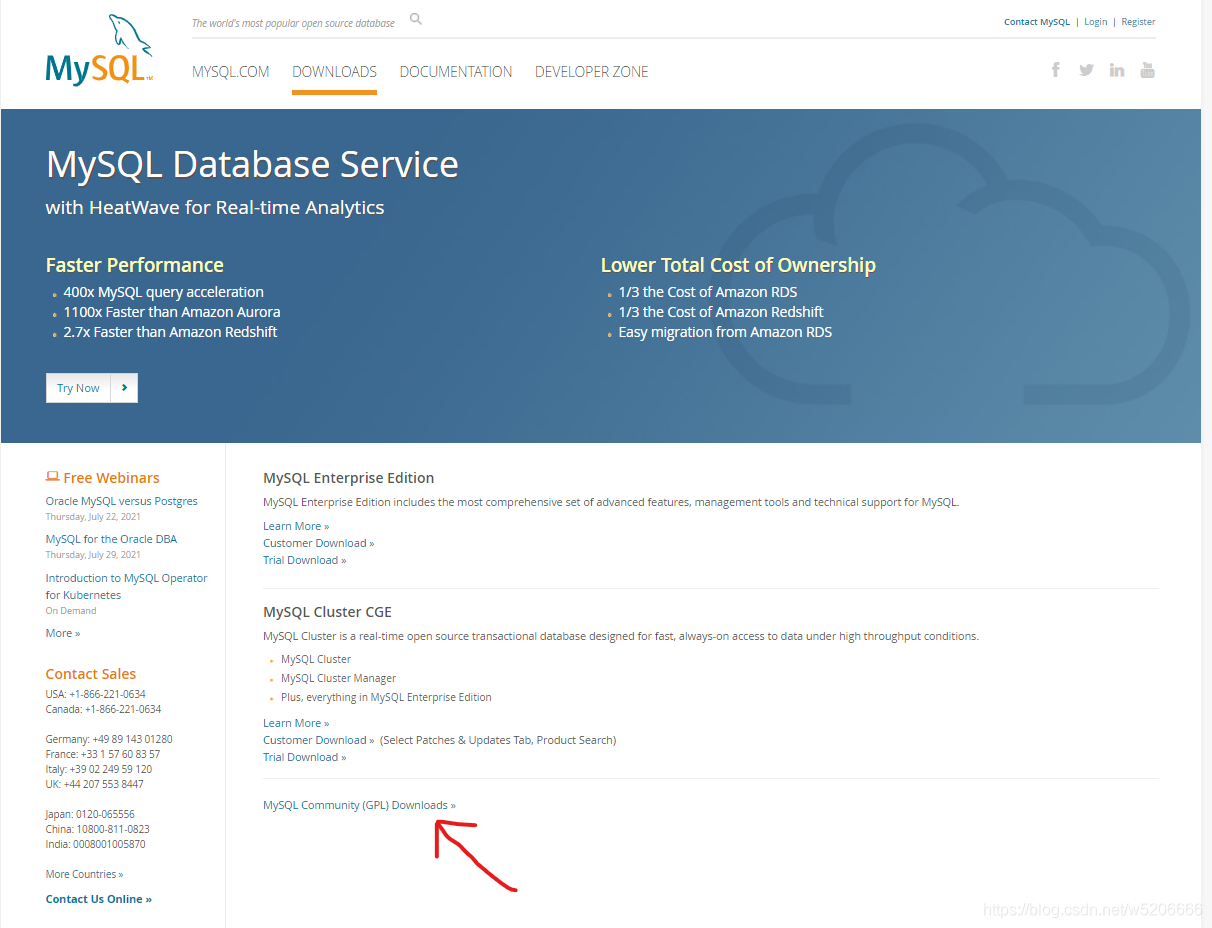Click search field placeholder text
Screen dimensions: 1212x928
(293, 23)
